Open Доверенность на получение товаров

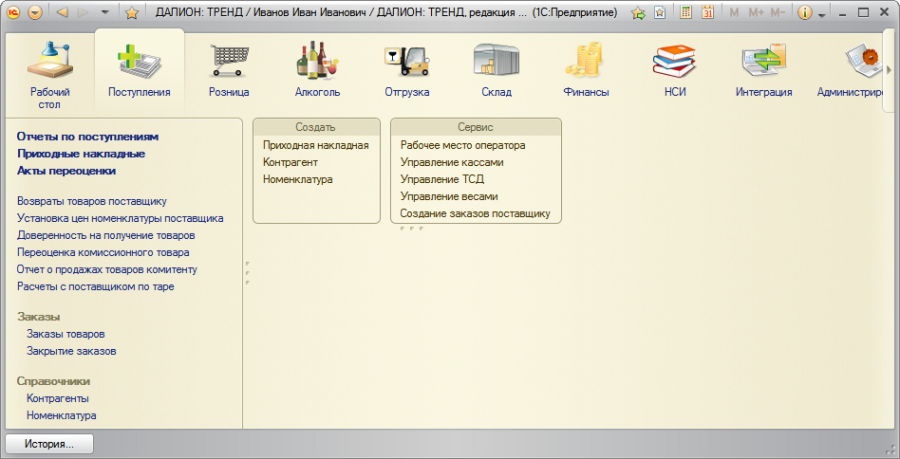coord(106,235)
